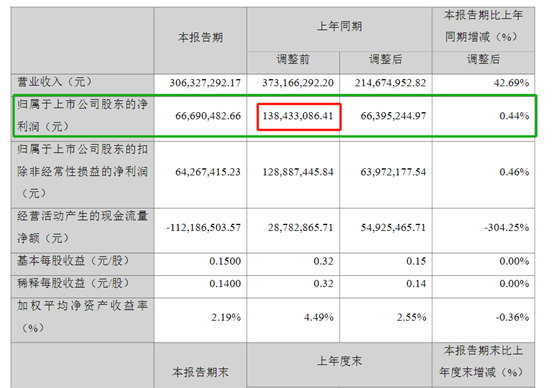Select value 54,925,465.71
The width and height of the screenshot is (554, 388).
click(393, 228)
